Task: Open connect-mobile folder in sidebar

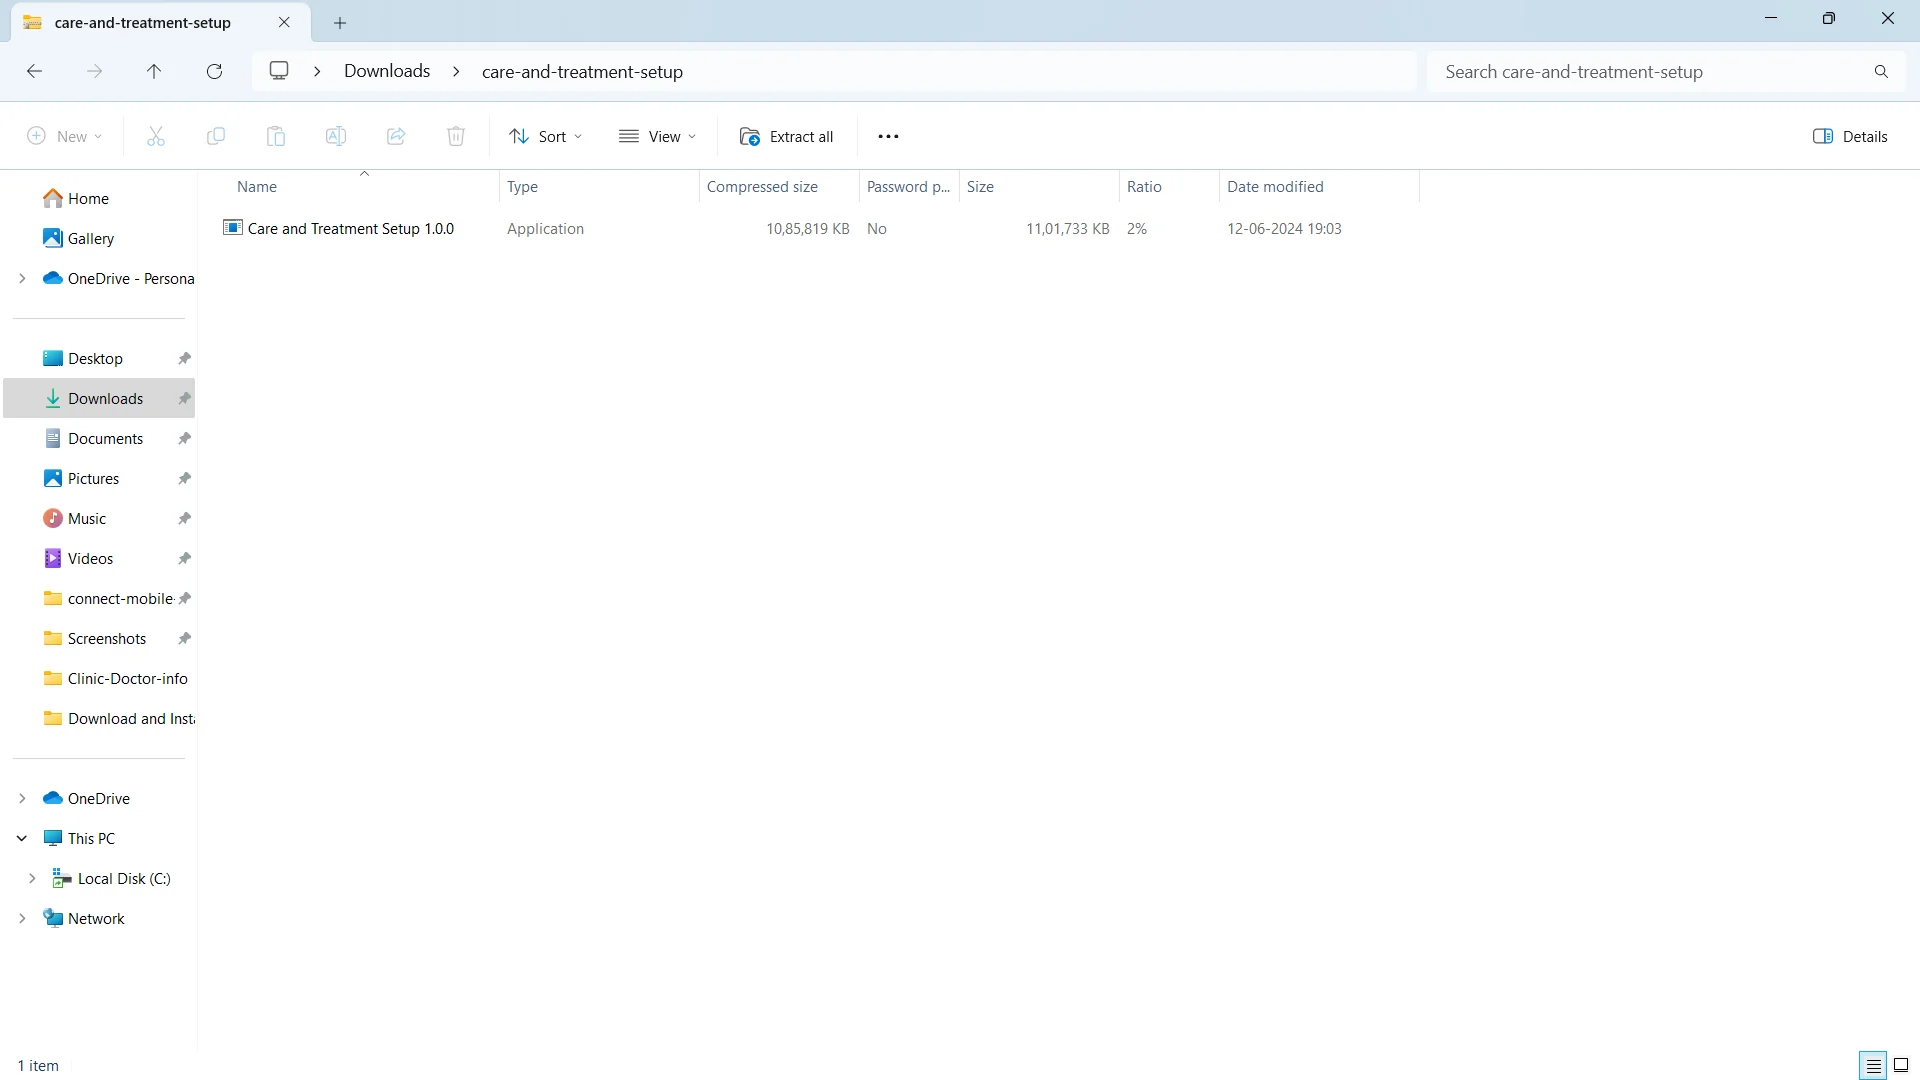Action: [120, 599]
